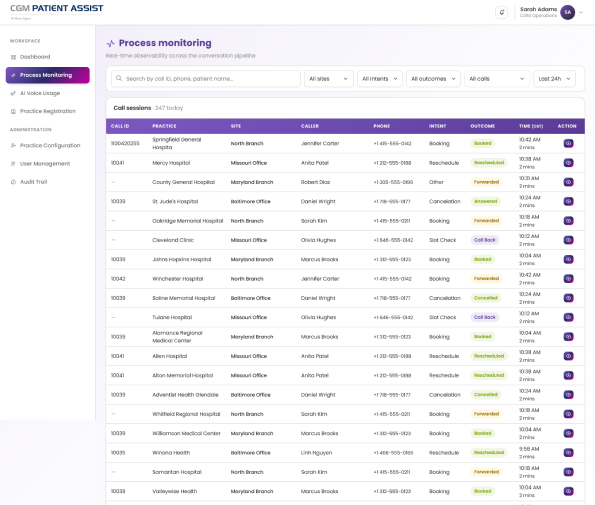Open view icon for Adventist Health Glendale
Viewport: 595px width, 505px height.
tap(568, 395)
